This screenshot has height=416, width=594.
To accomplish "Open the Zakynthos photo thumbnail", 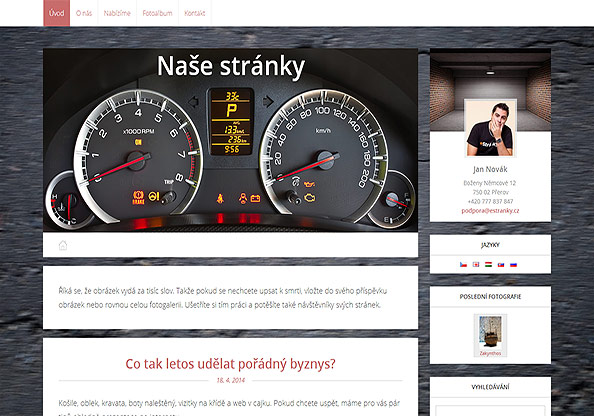I will [x=490, y=332].
